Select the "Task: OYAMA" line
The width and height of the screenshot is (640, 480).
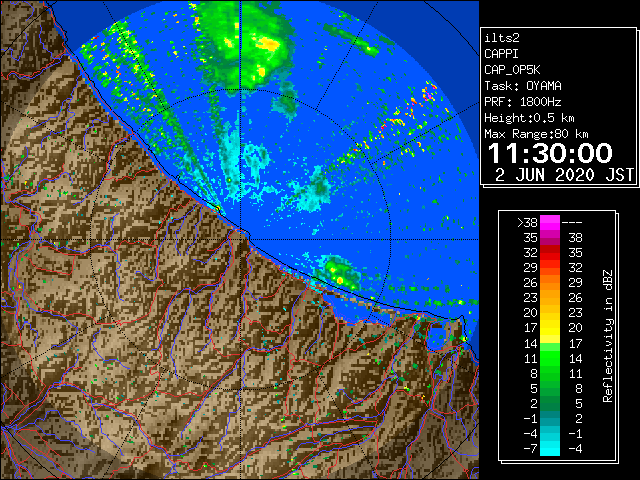click(x=523, y=86)
